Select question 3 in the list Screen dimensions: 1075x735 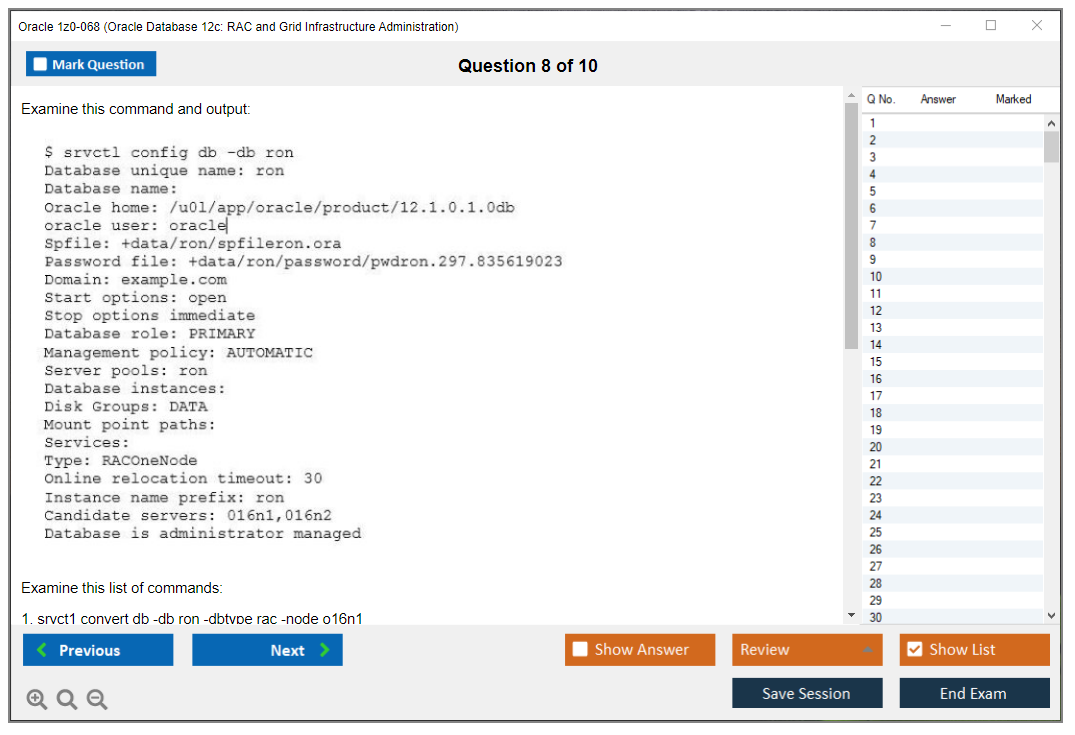pos(875,157)
